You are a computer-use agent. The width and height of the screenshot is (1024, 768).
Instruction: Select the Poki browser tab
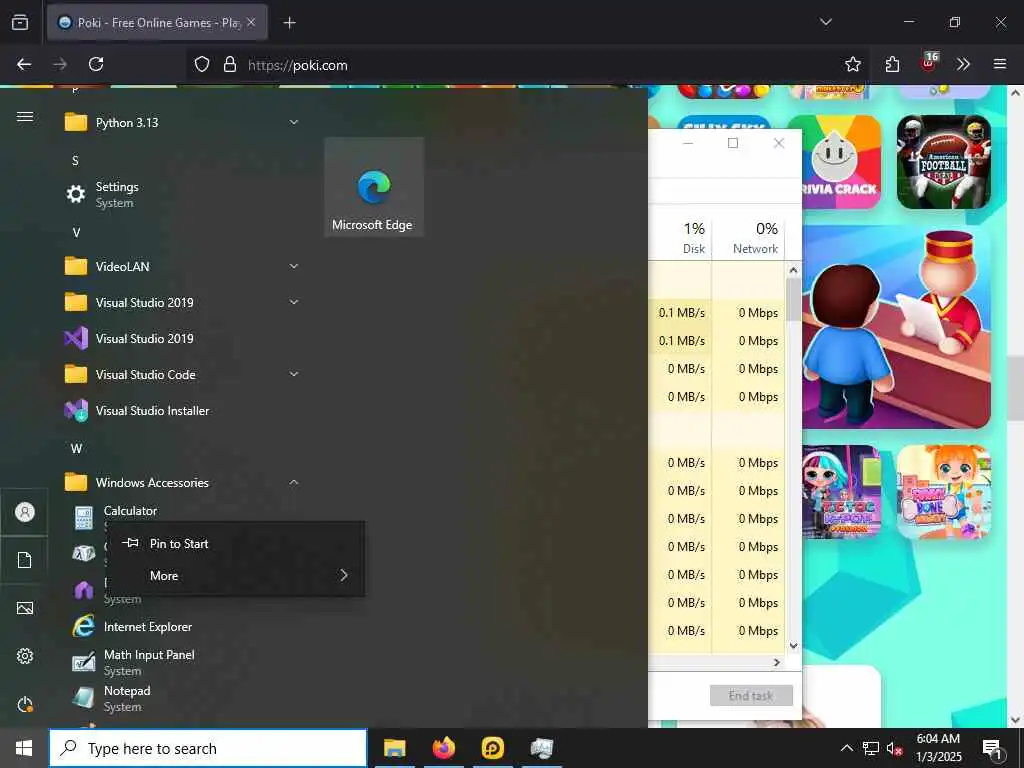point(157,22)
